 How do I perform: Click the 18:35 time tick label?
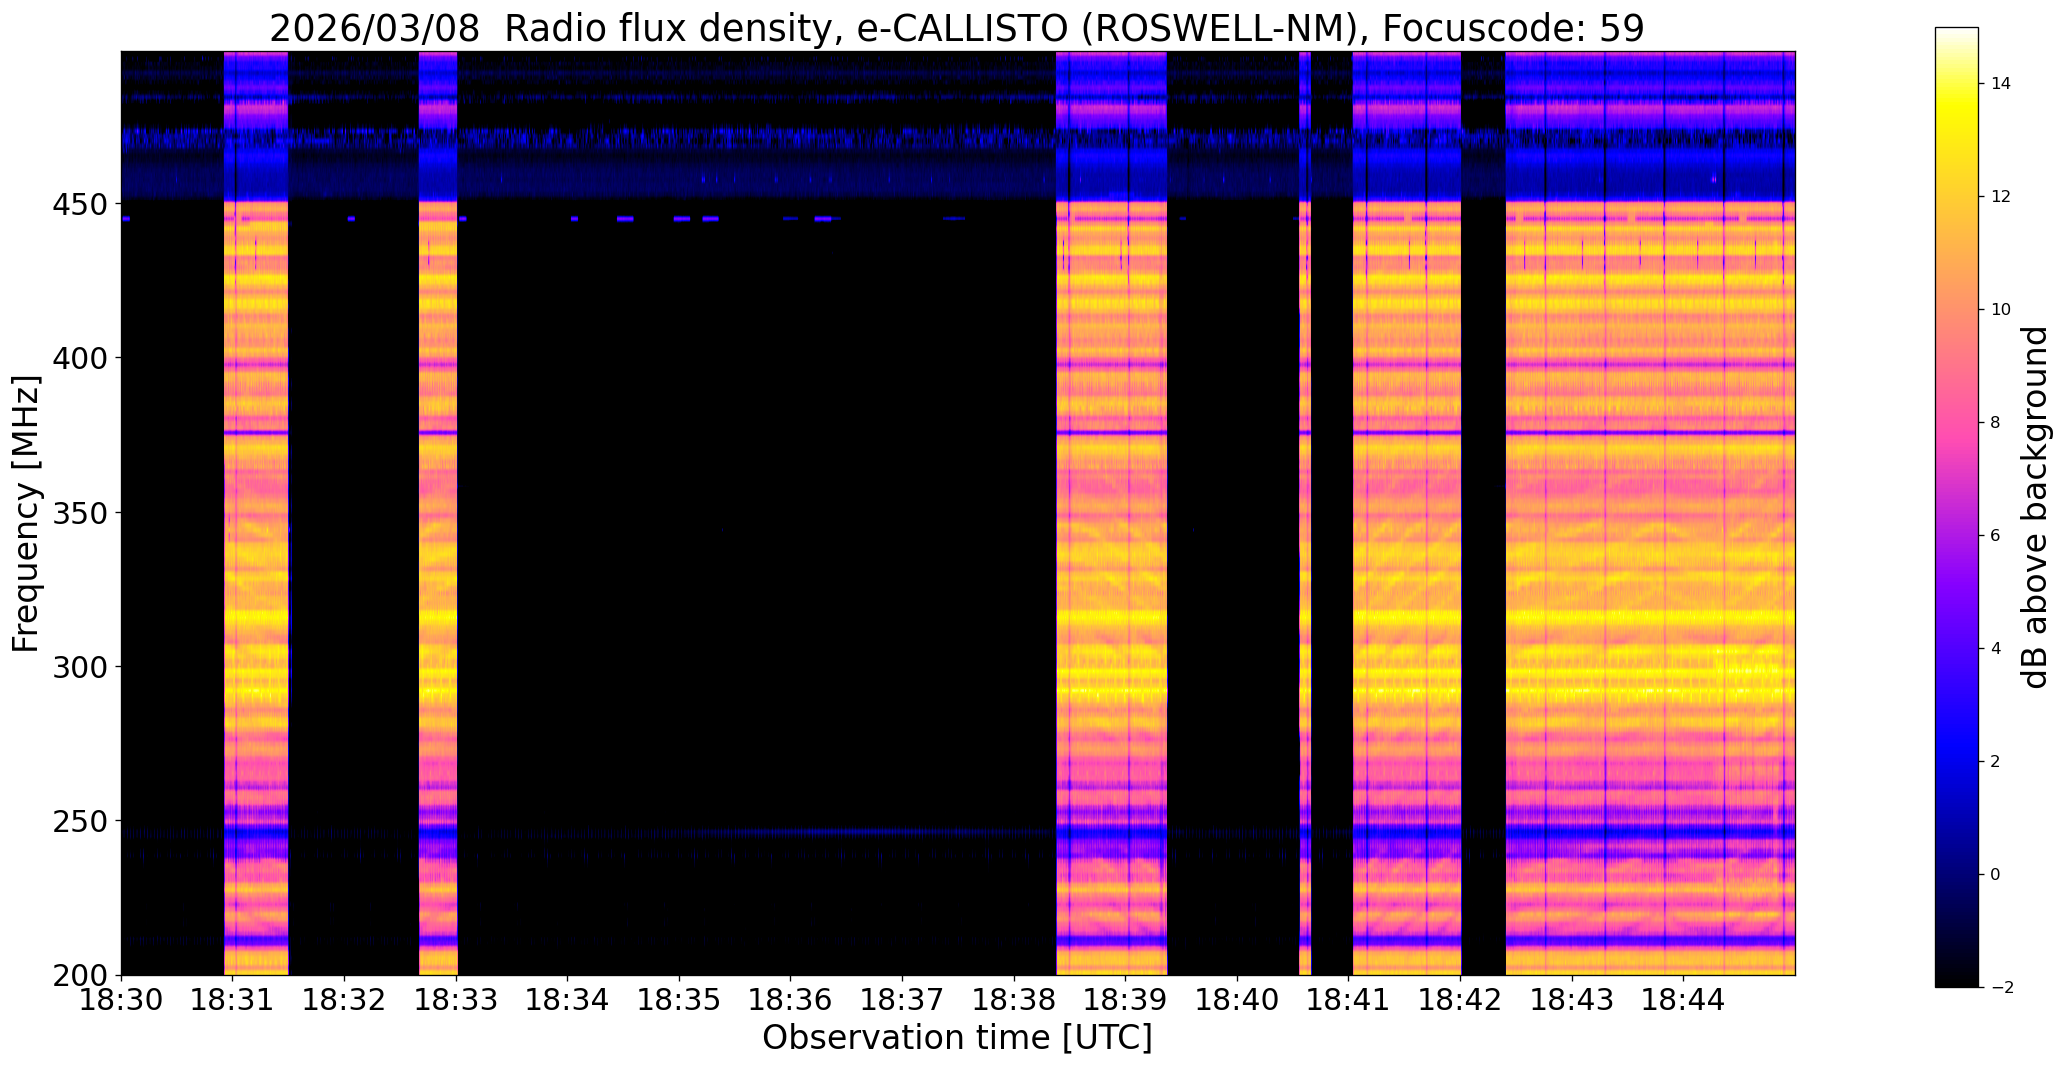click(x=680, y=999)
